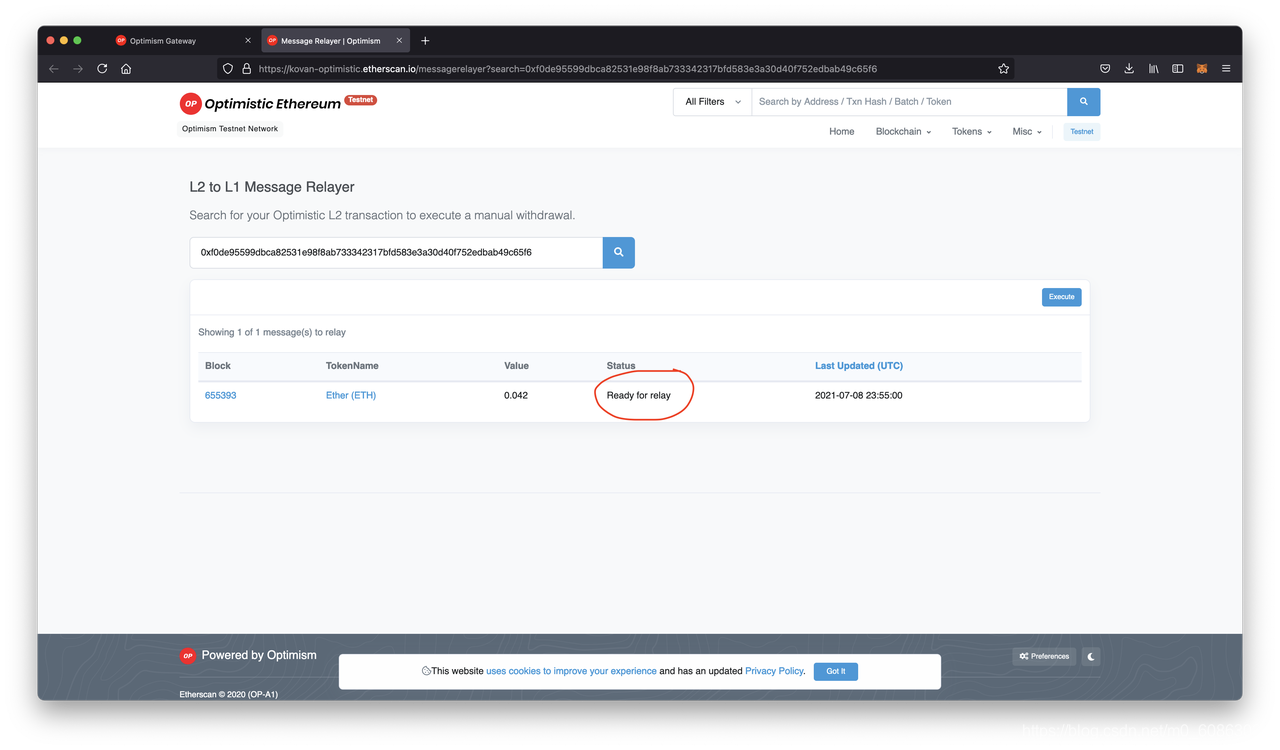Close the Optimism Gateway tab
Image resolution: width=1280 pixels, height=750 pixels.
coord(248,41)
